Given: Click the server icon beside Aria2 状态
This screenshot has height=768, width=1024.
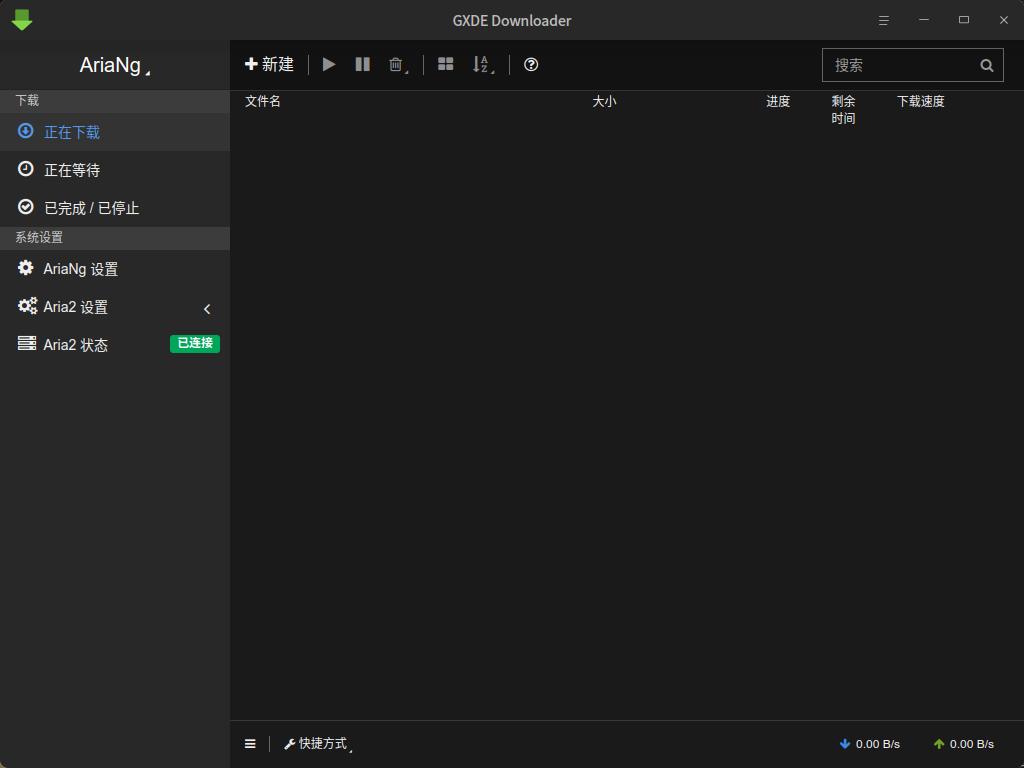Looking at the screenshot, I should pos(27,344).
